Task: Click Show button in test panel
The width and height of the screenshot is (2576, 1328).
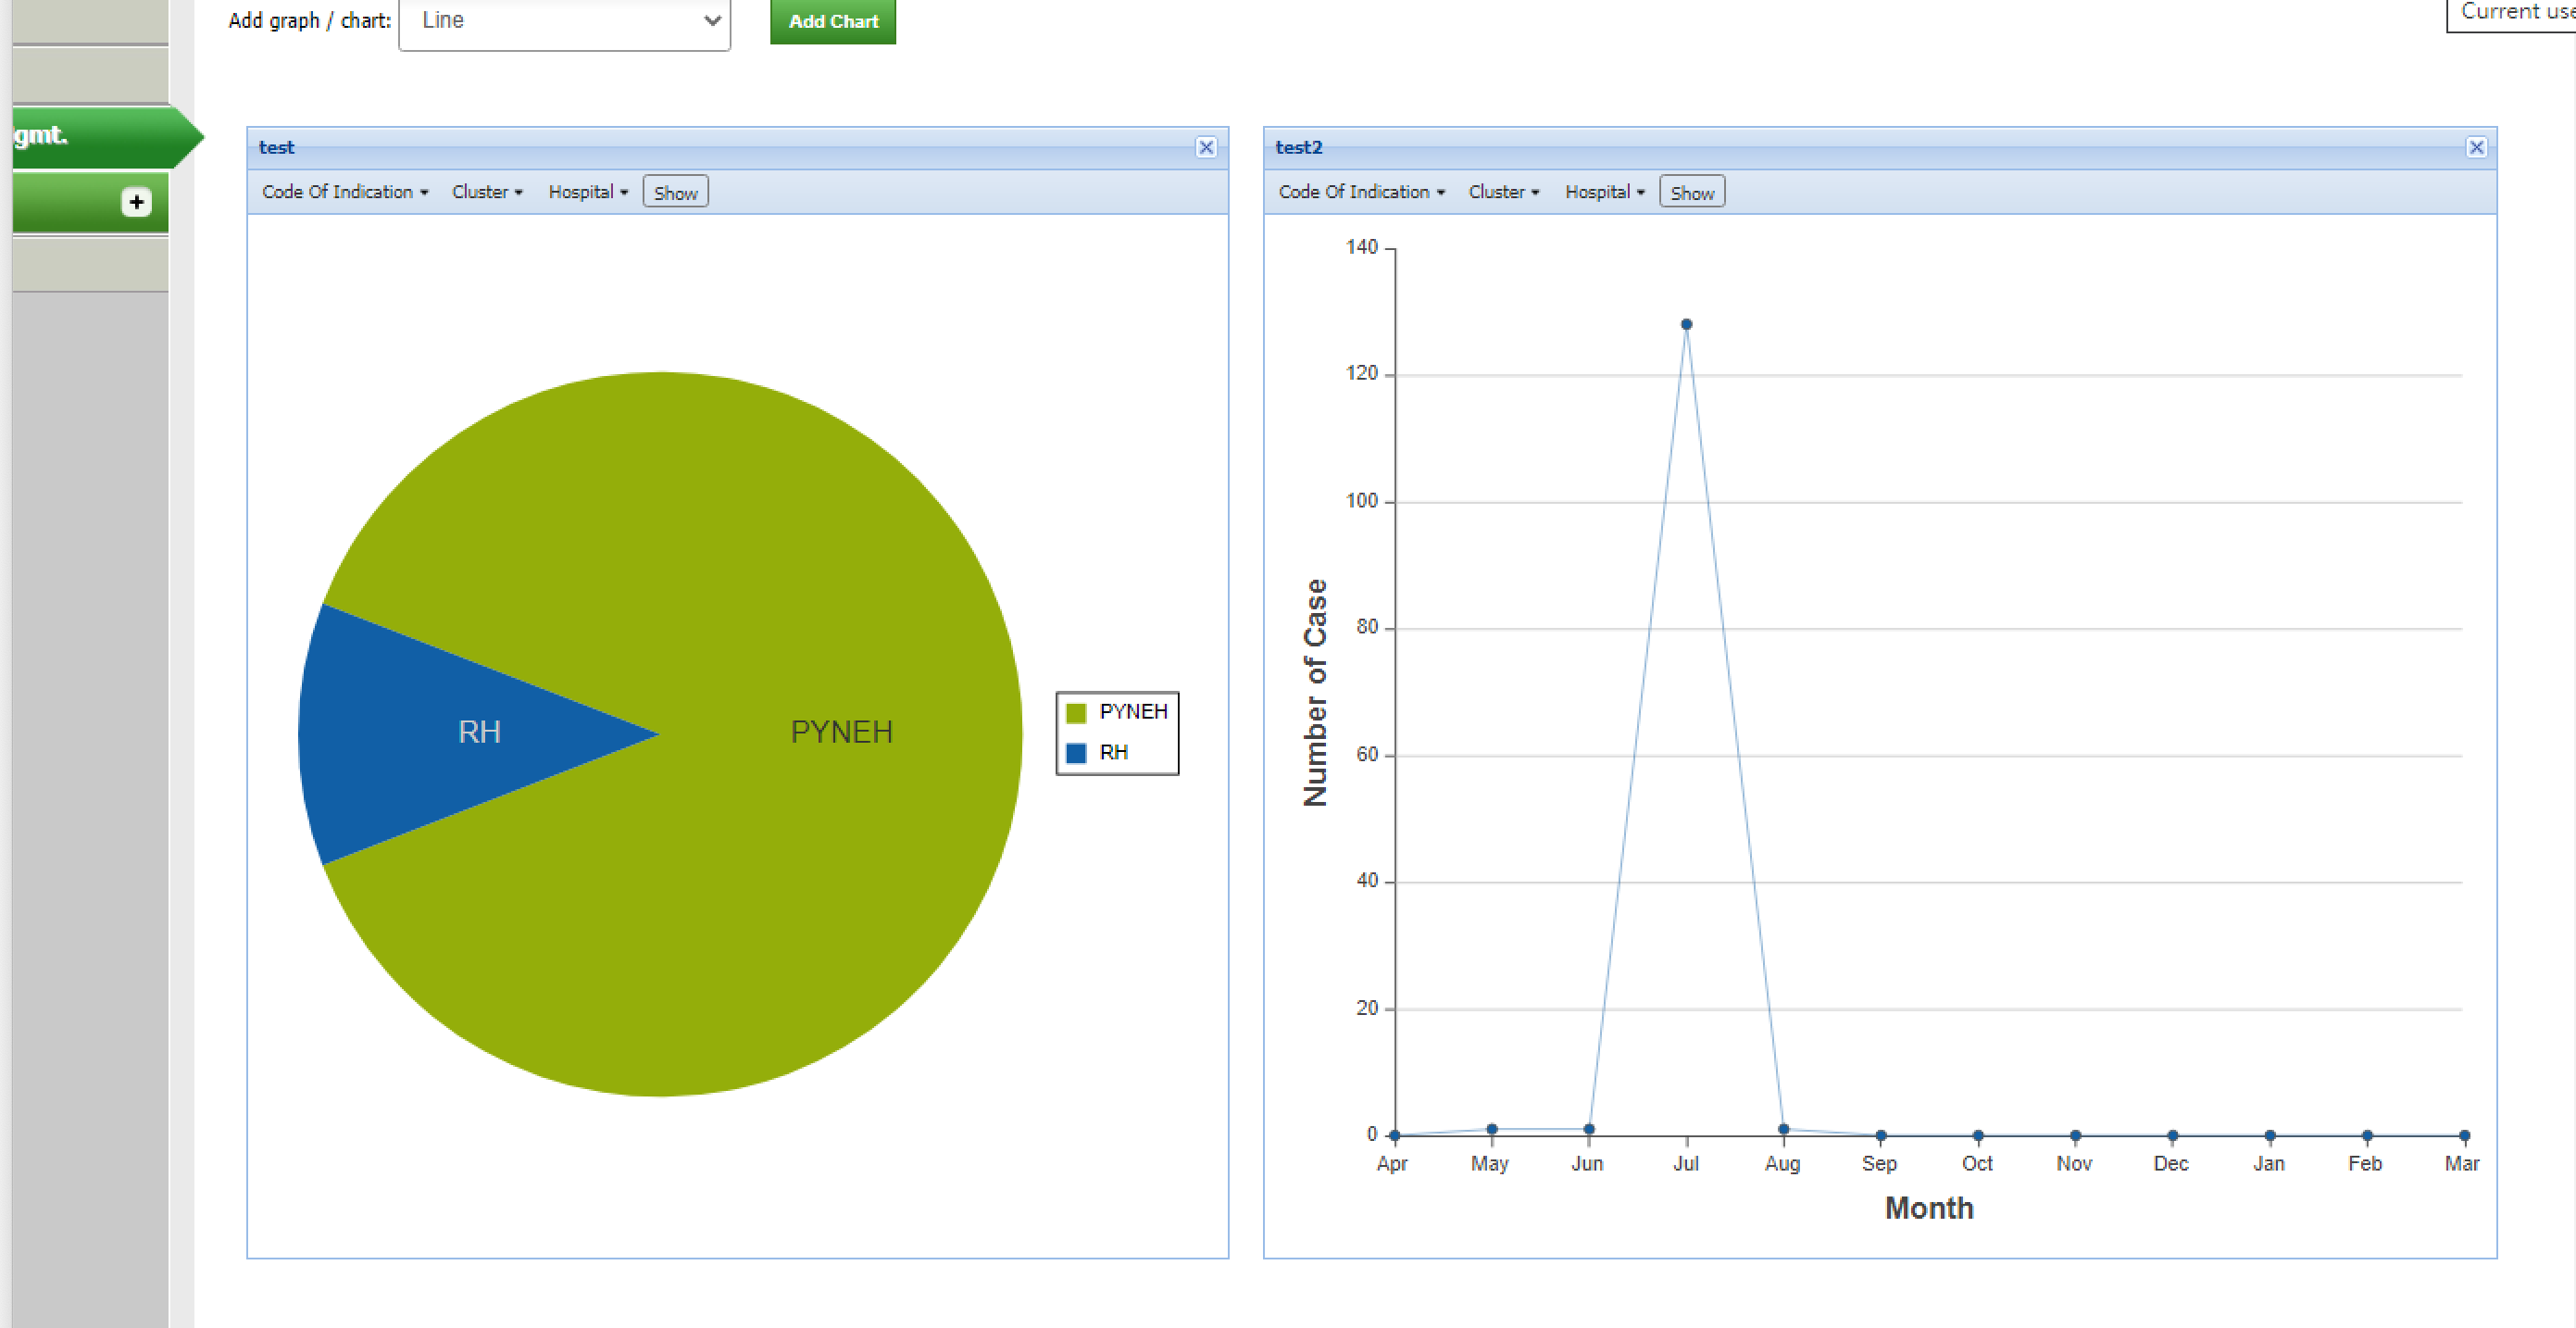Action: pyautogui.click(x=676, y=192)
